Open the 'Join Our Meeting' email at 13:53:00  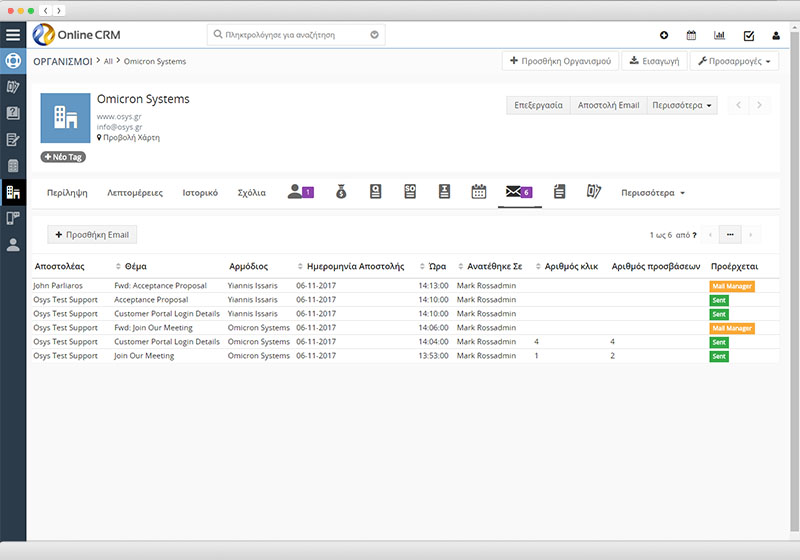pyautogui.click(x=144, y=355)
